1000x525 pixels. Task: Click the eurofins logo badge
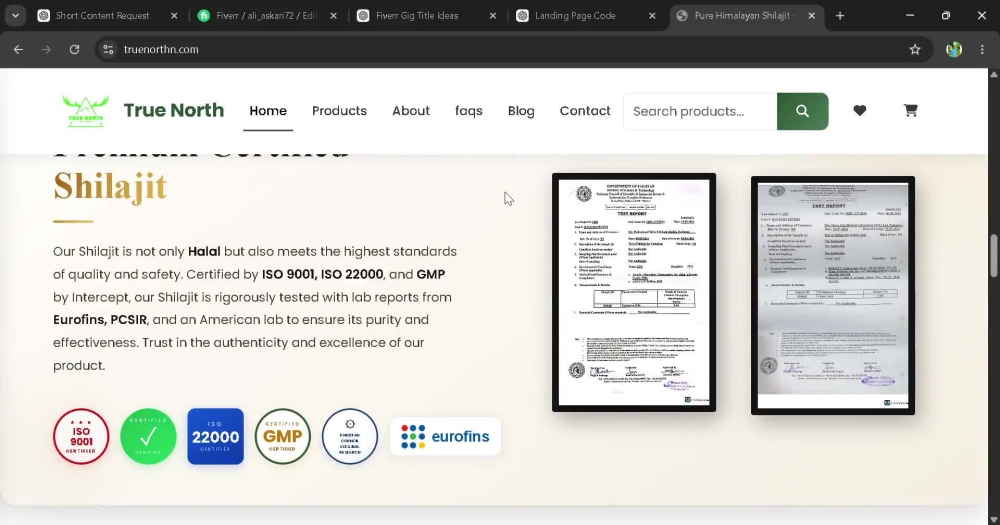[445, 436]
